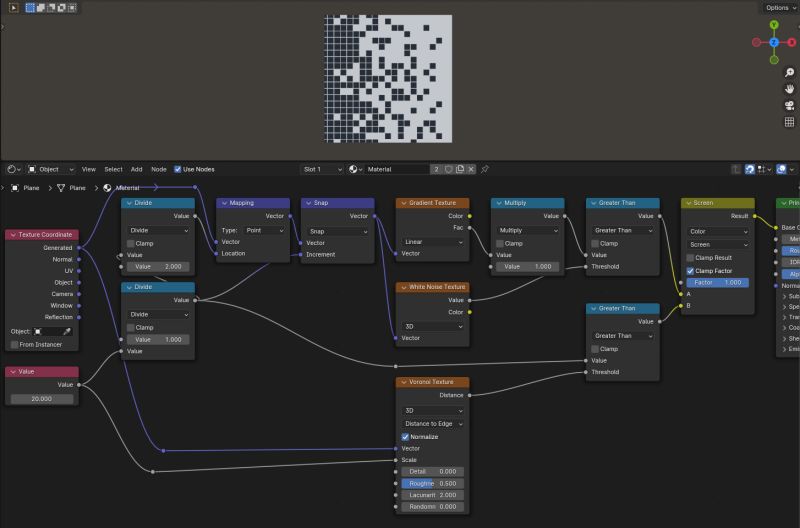Click the Lacunarity 2.000 field in Voronoi

pos(433,495)
